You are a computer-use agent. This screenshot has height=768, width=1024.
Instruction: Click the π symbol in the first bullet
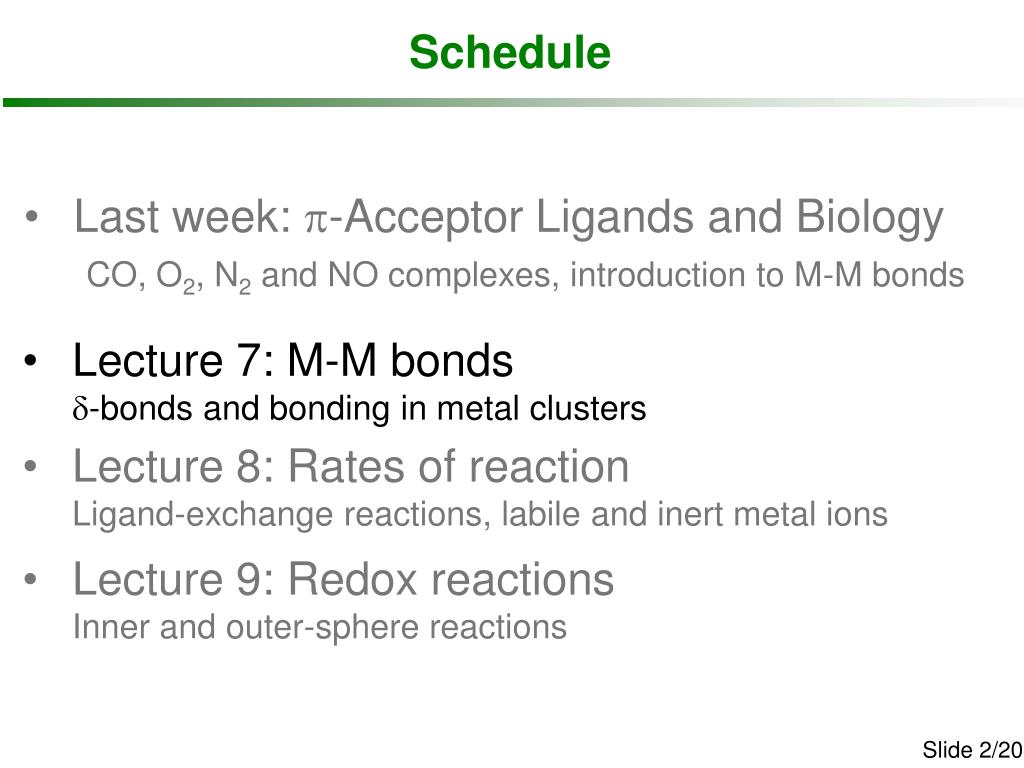pos(317,222)
